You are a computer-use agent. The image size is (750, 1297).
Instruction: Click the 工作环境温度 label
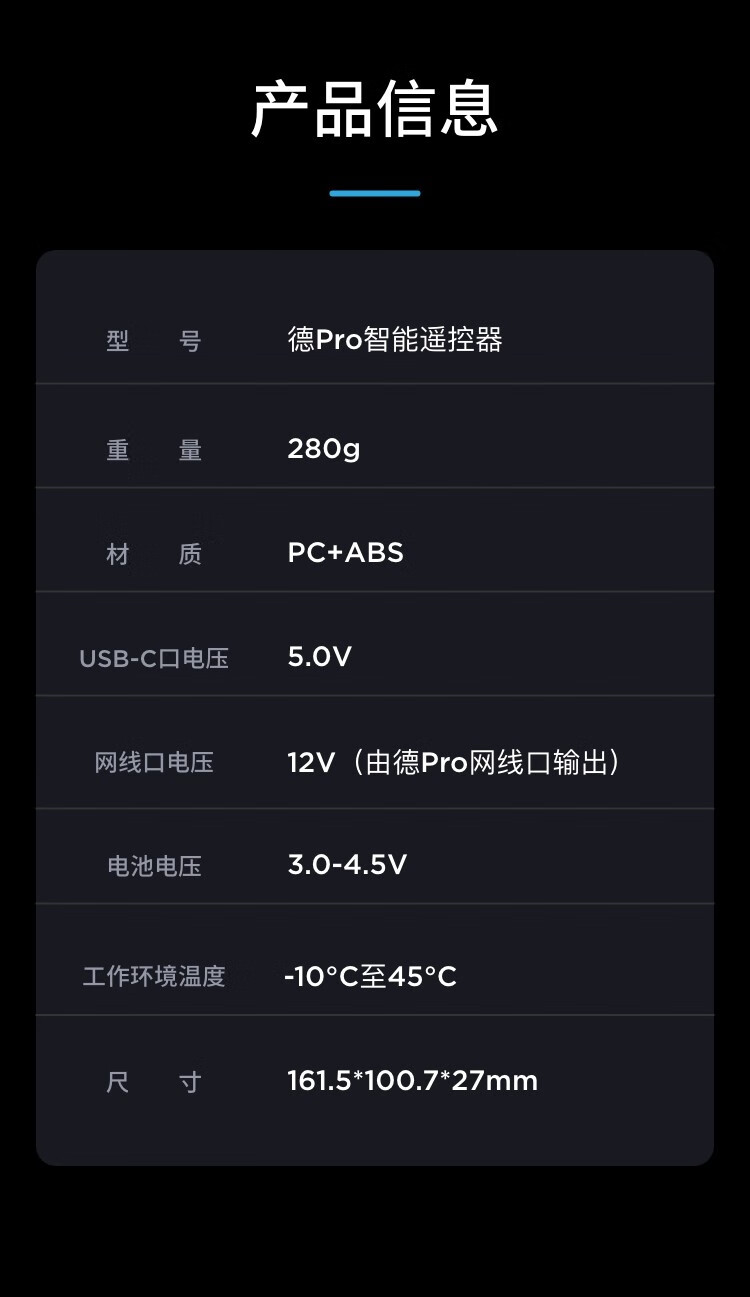[x=154, y=976]
